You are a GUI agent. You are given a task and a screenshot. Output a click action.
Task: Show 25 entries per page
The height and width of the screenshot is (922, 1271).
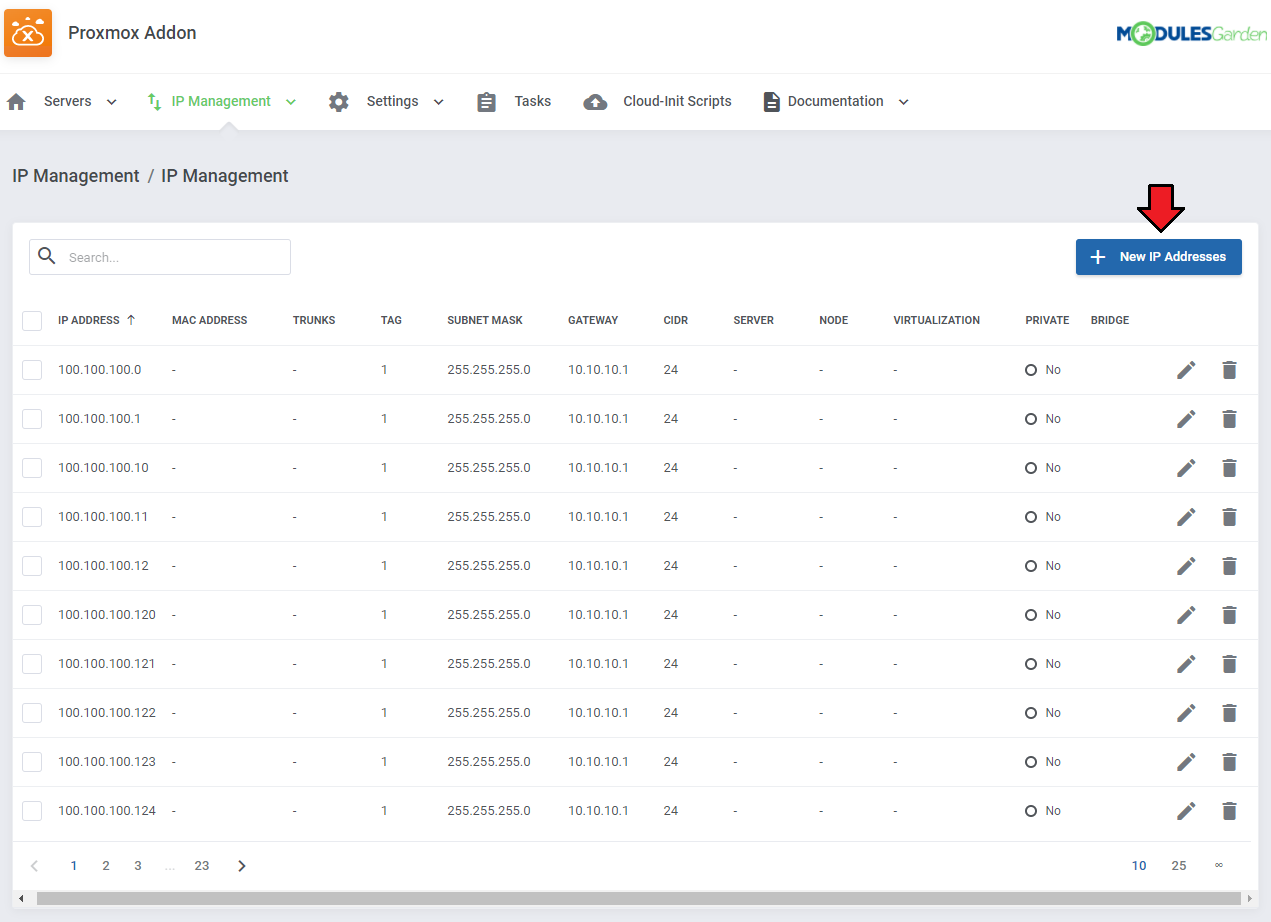[1179, 866]
